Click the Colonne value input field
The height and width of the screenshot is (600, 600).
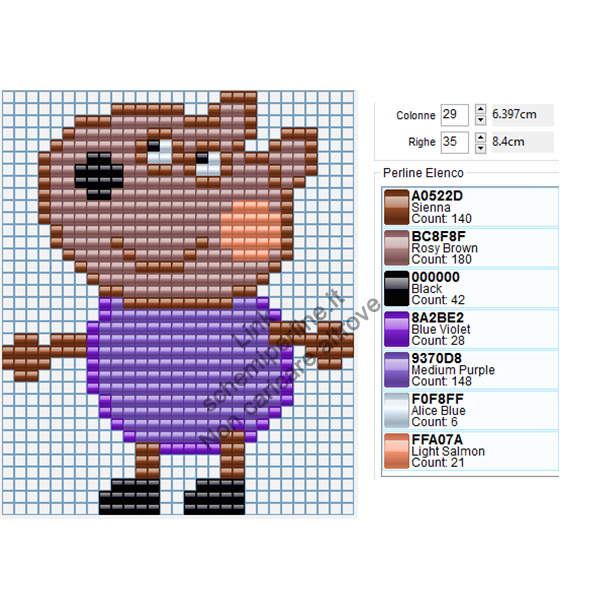click(x=454, y=115)
